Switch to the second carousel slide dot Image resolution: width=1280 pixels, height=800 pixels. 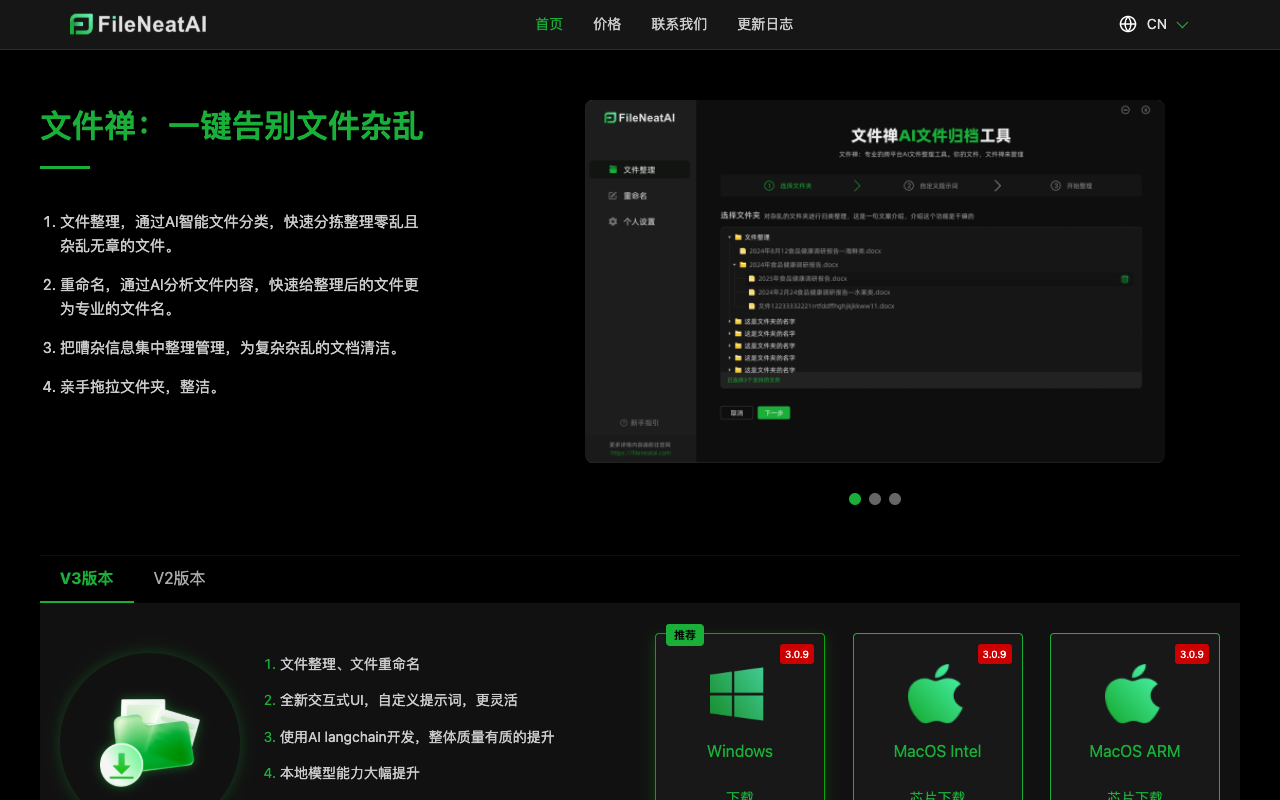(875, 499)
